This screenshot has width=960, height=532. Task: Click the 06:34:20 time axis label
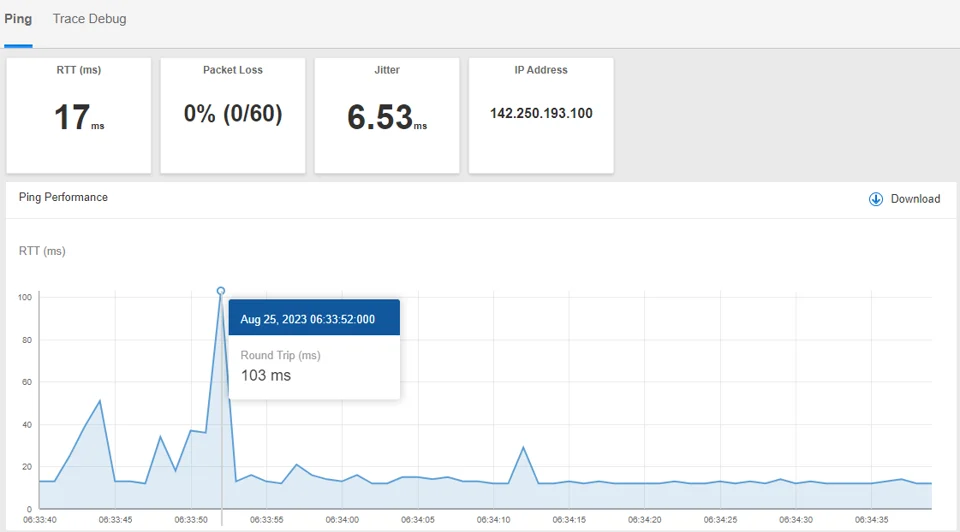645,520
